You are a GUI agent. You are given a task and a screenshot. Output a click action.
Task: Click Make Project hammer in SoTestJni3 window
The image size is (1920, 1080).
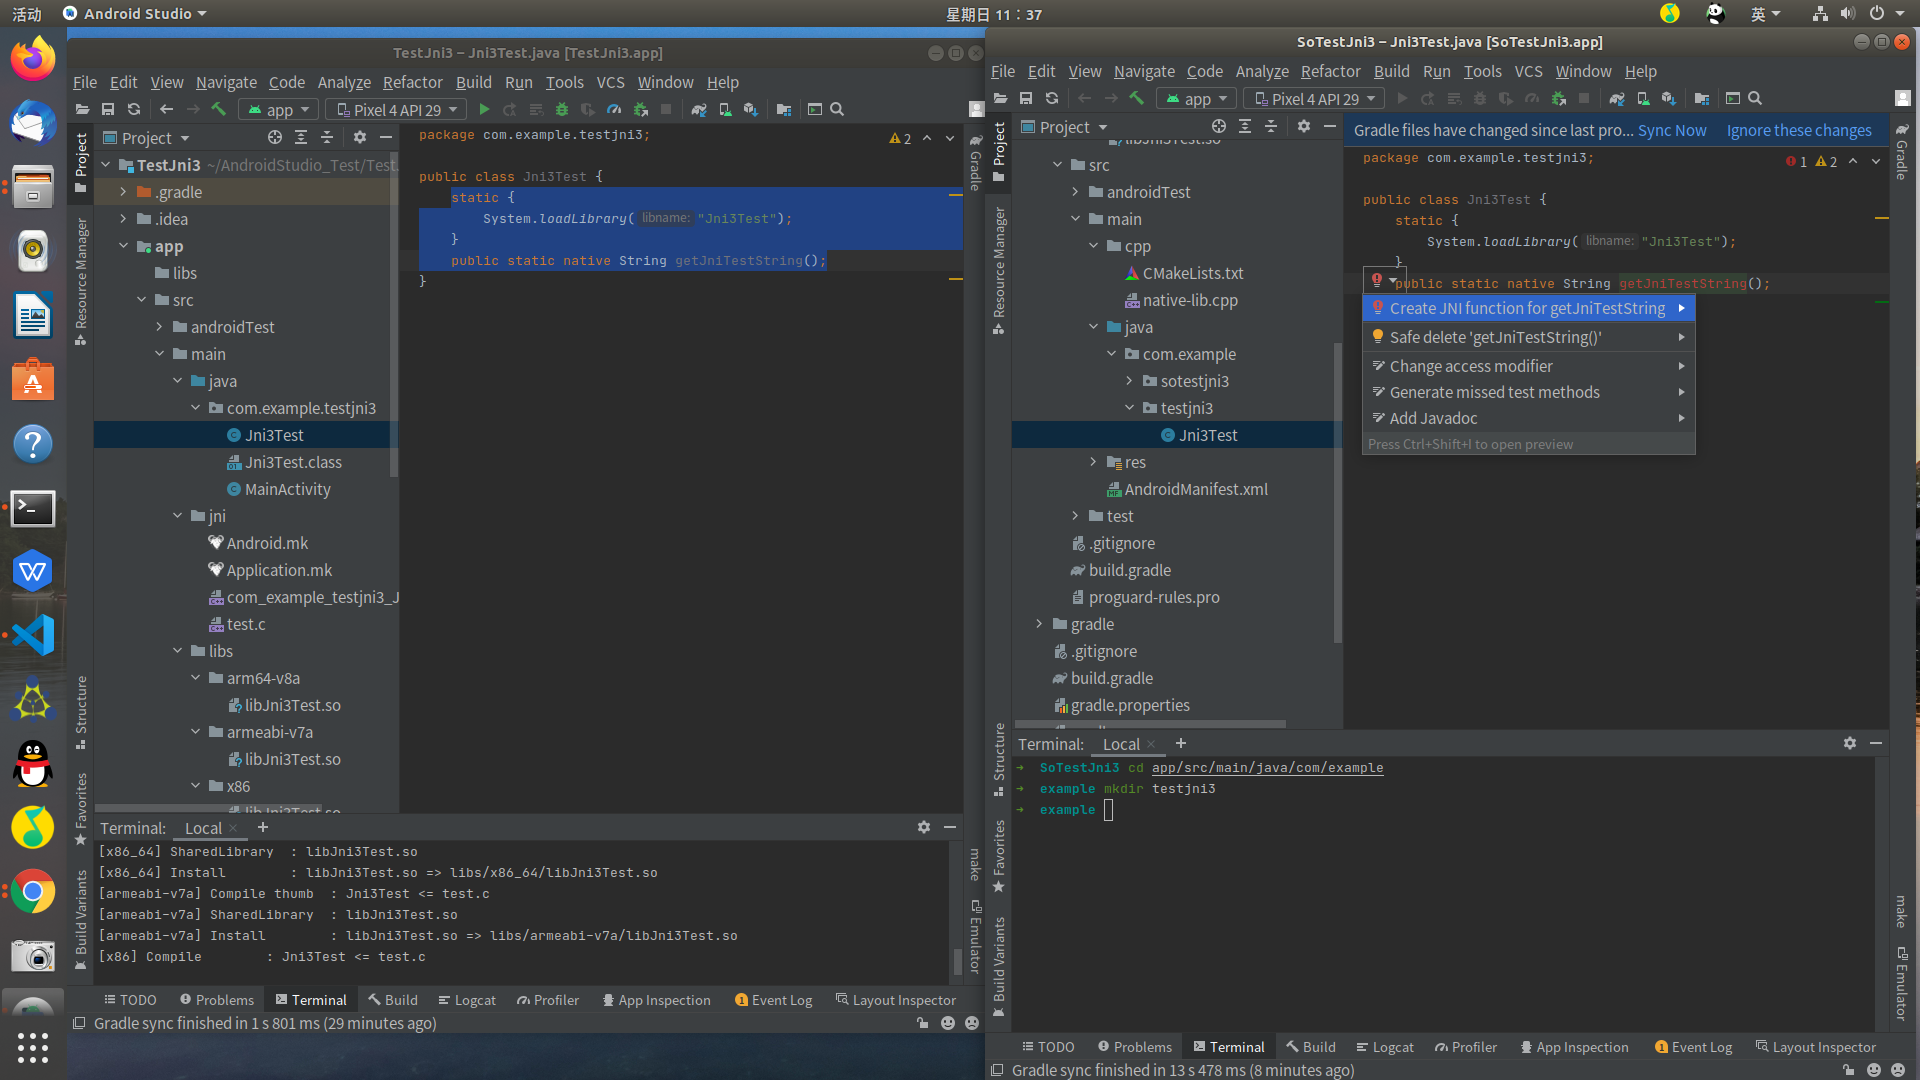[1136, 99]
